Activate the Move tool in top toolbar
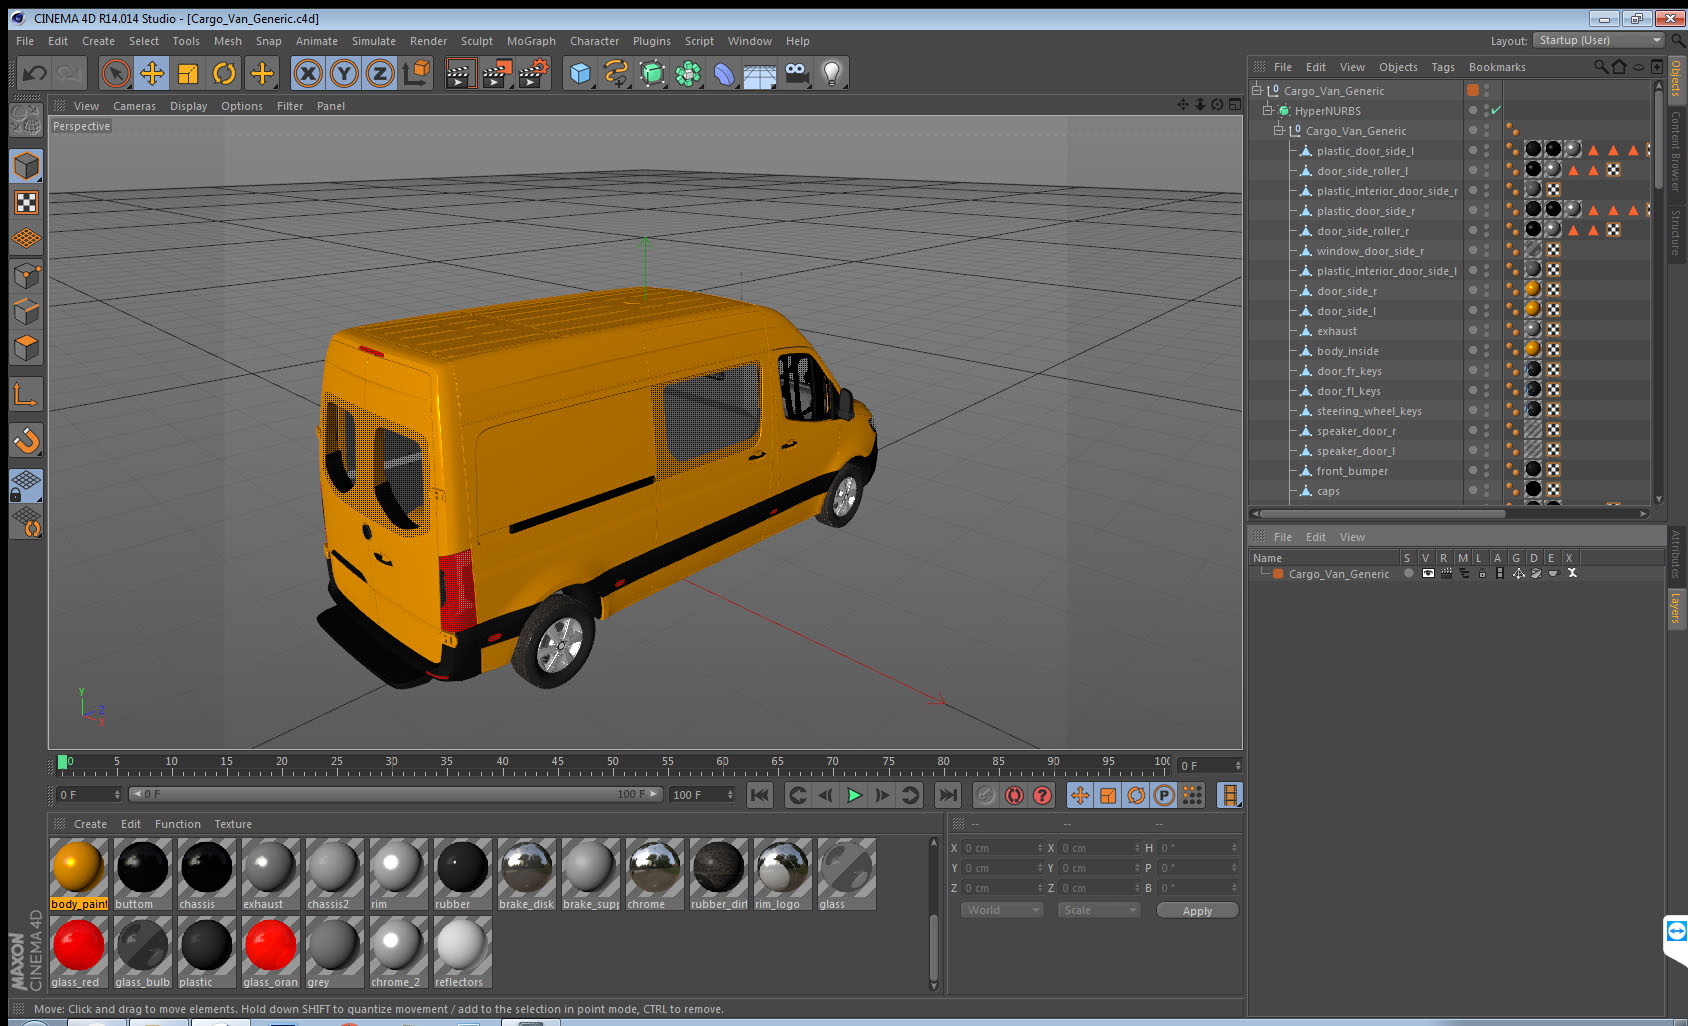The image size is (1688, 1026). point(152,73)
